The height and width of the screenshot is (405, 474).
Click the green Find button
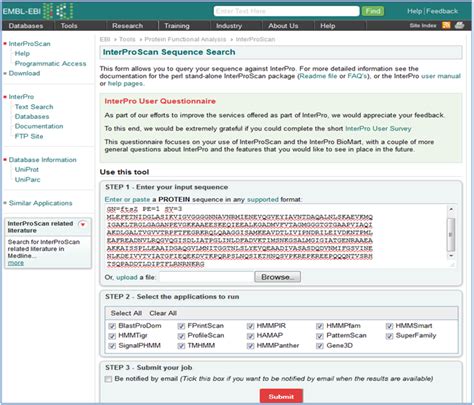point(373,11)
